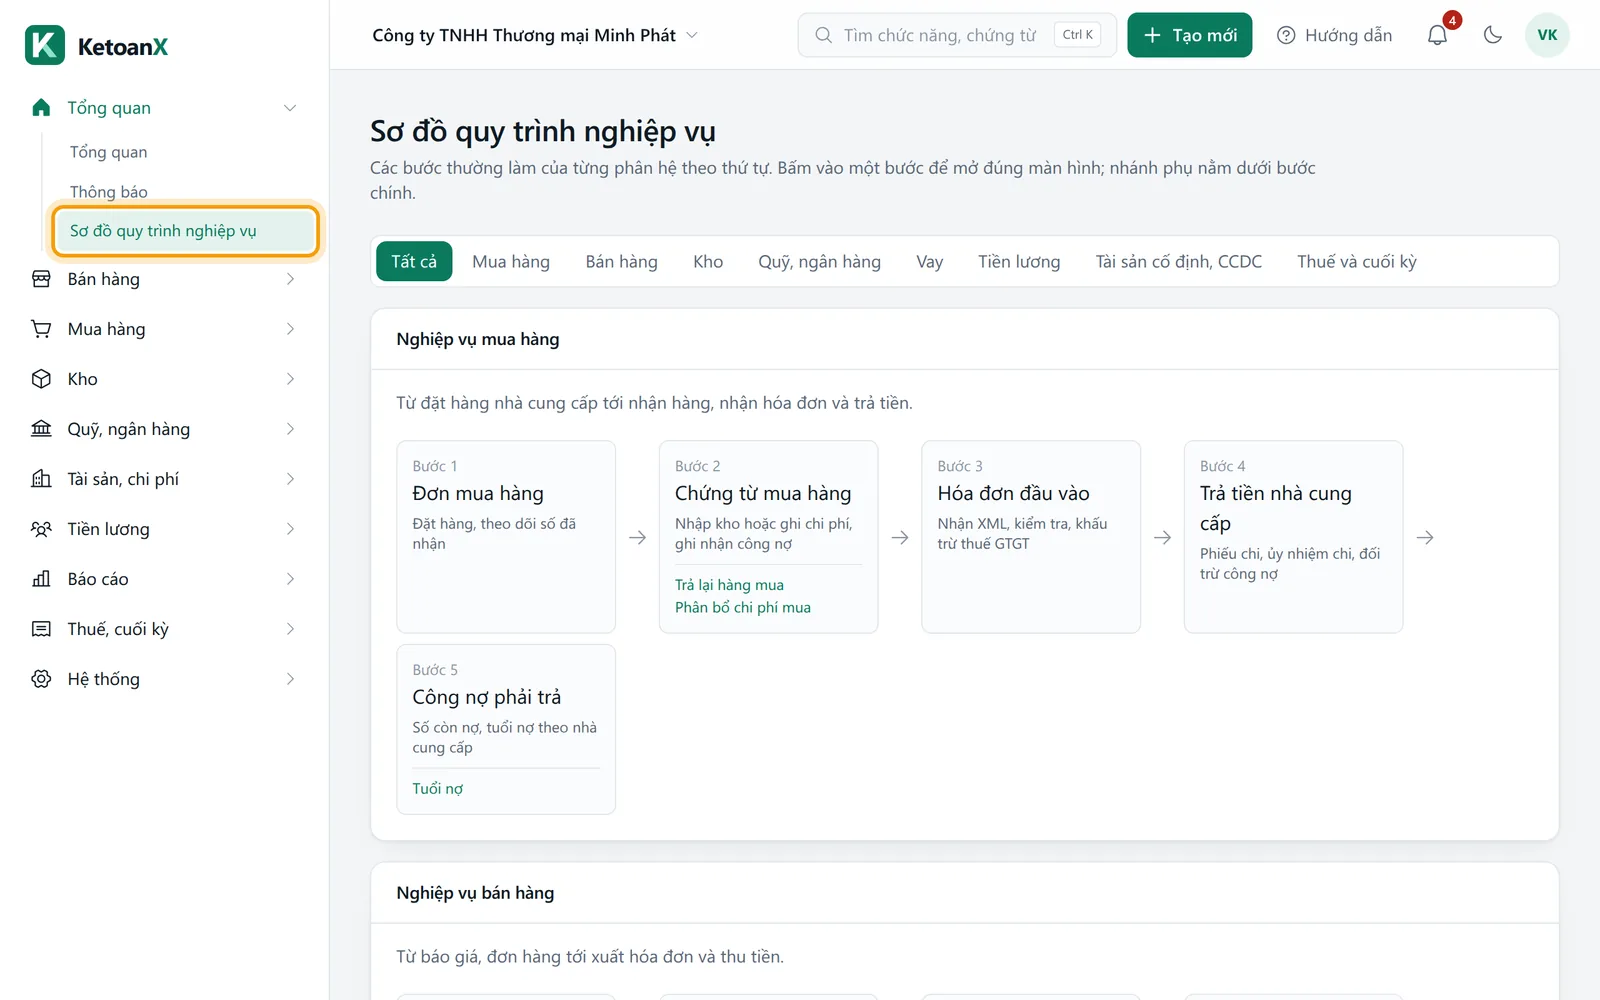This screenshot has height=1000, width=1600.
Task: Open the company selector Minh Phát dropdown
Action: click(535, 35)
